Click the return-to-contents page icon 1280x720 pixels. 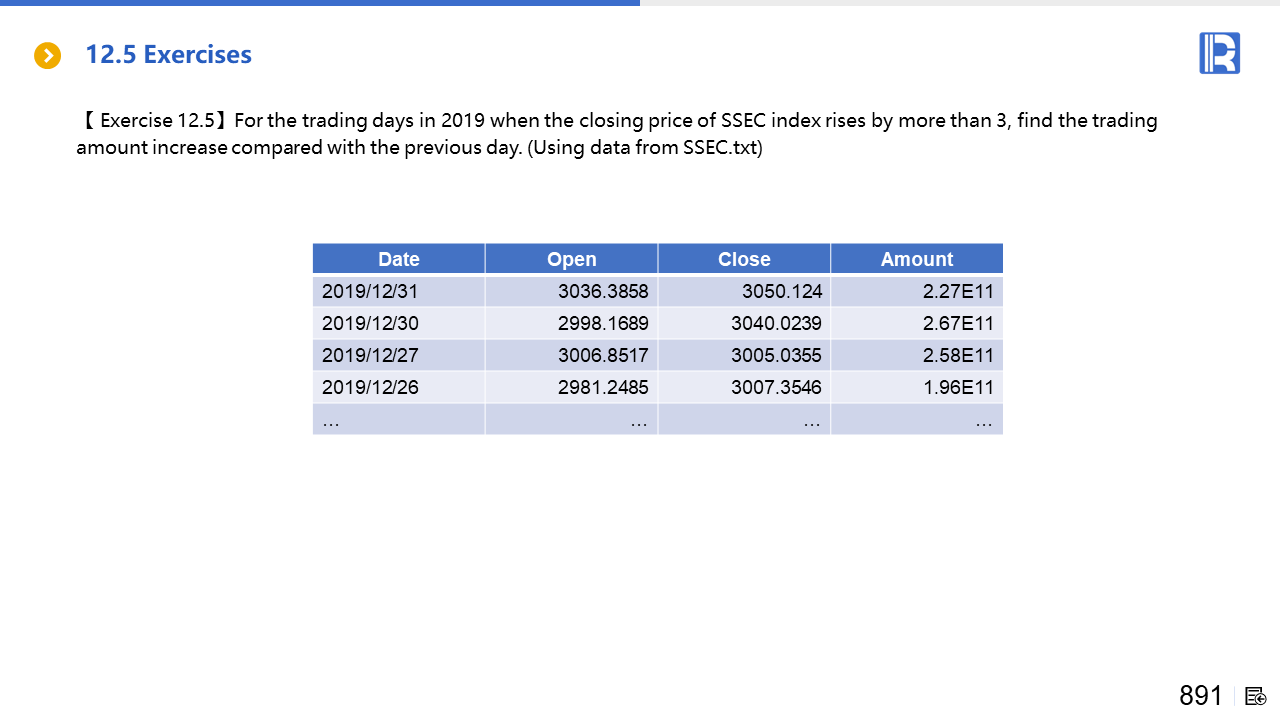[1256, 696]
